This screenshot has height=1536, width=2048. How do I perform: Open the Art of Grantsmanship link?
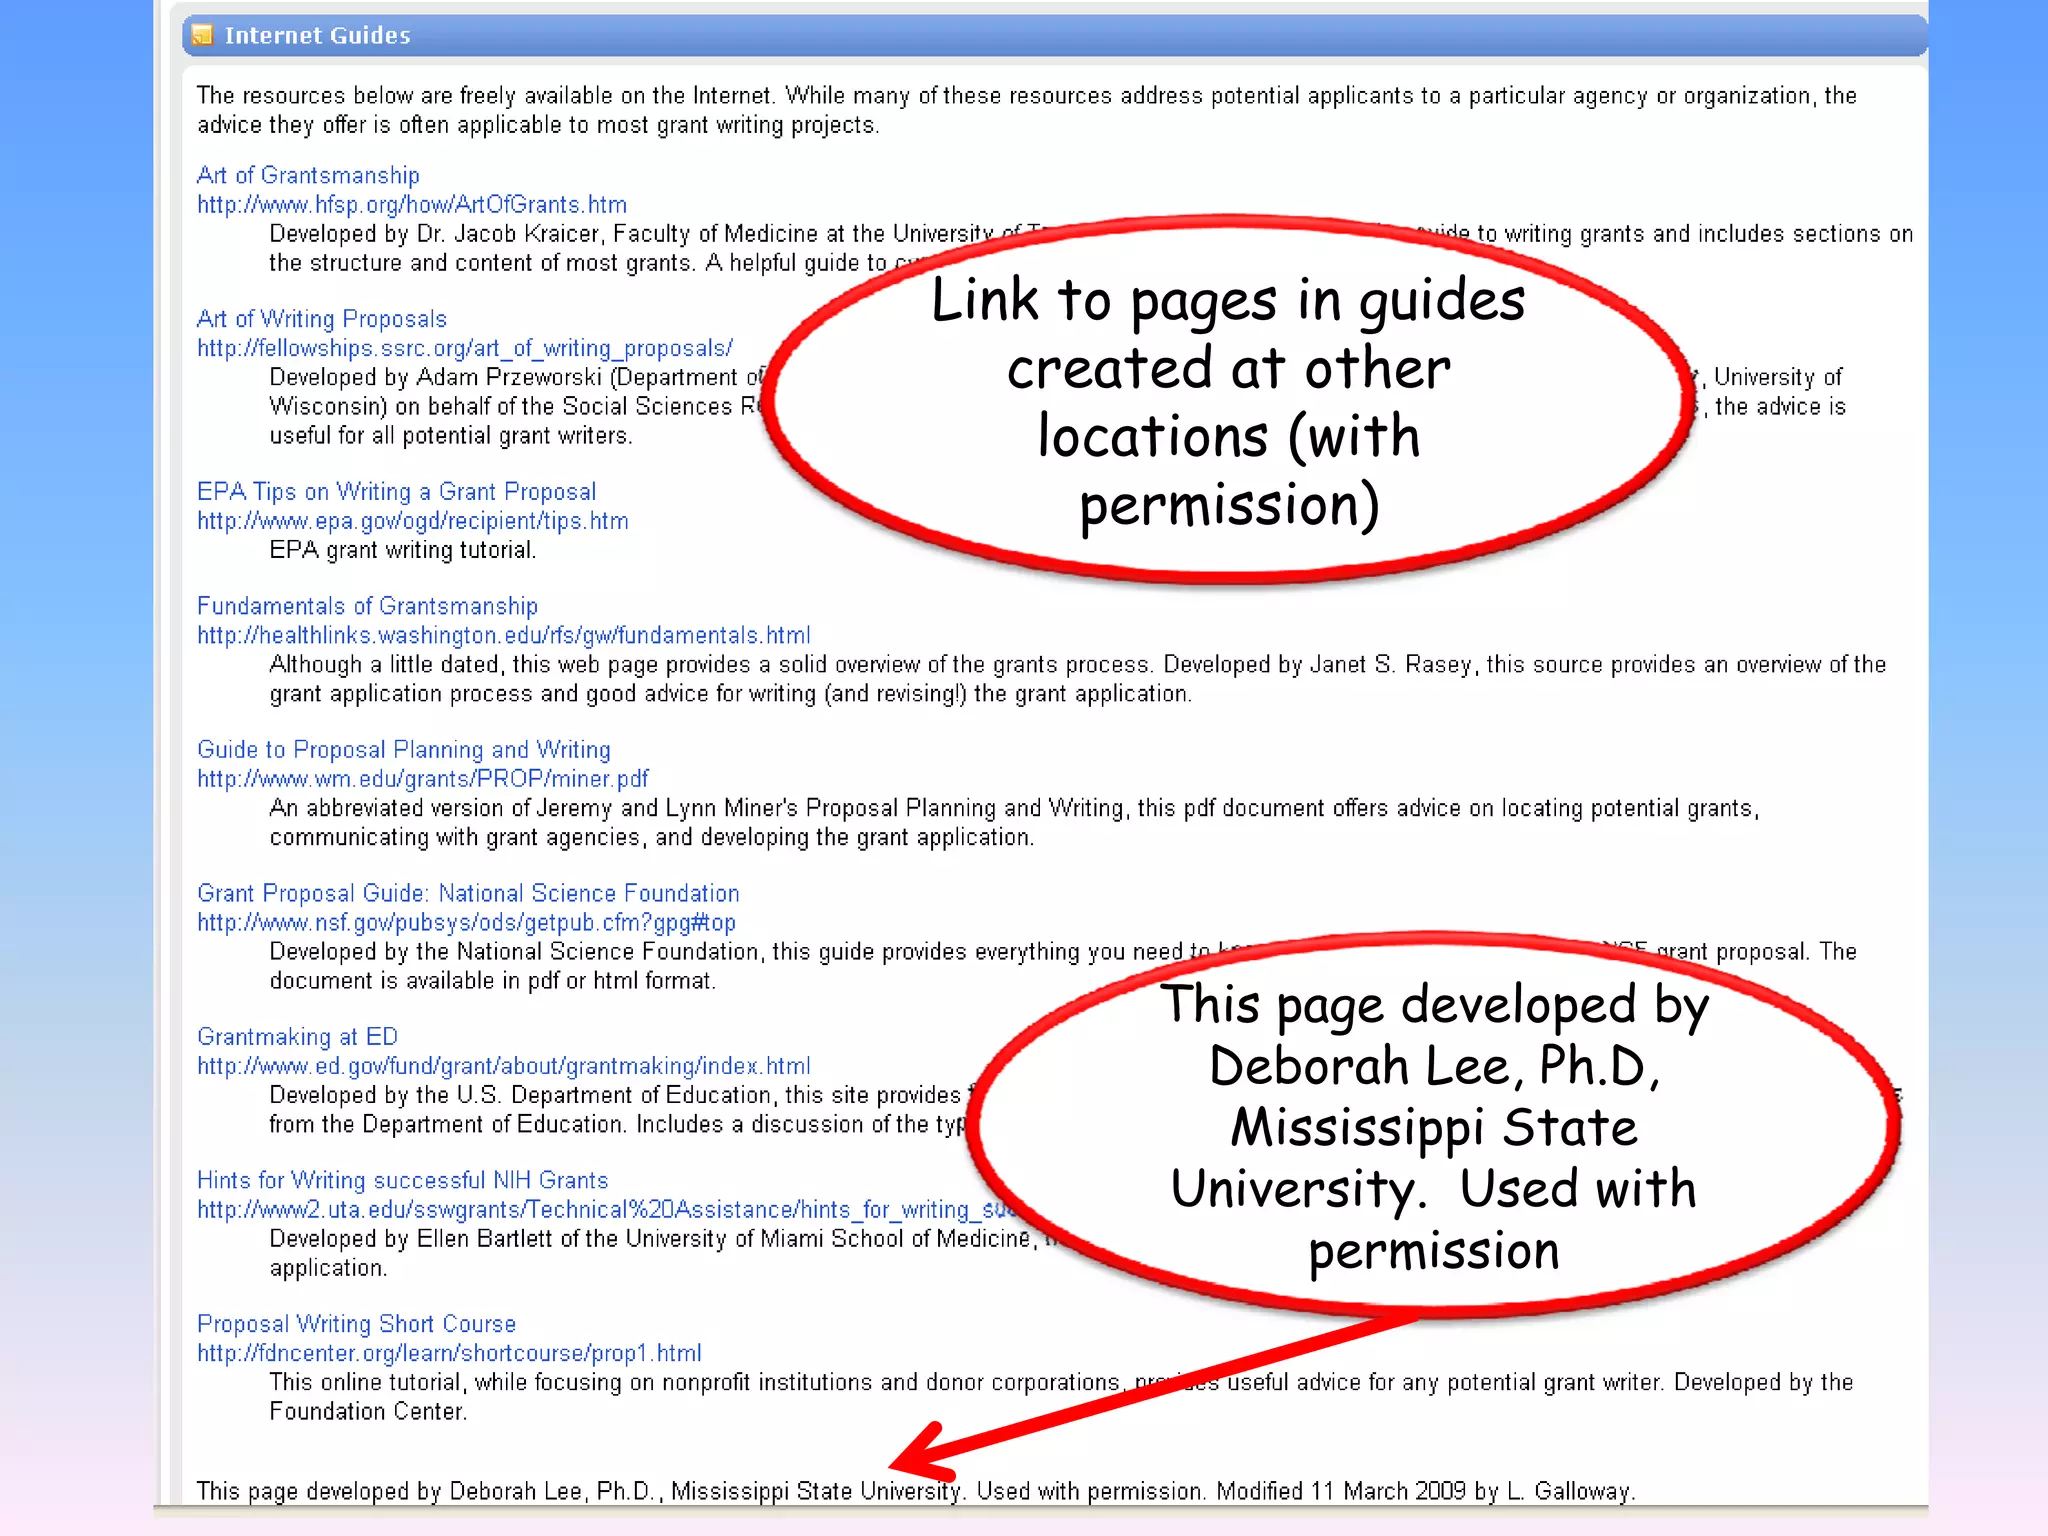pyautogui.click(x=308, y=175)
